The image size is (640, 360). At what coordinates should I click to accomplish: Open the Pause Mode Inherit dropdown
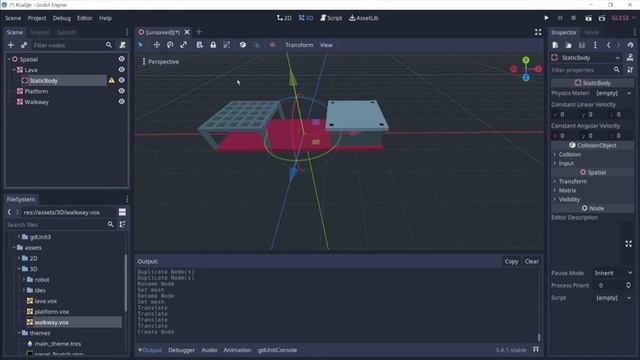point(613,273)
